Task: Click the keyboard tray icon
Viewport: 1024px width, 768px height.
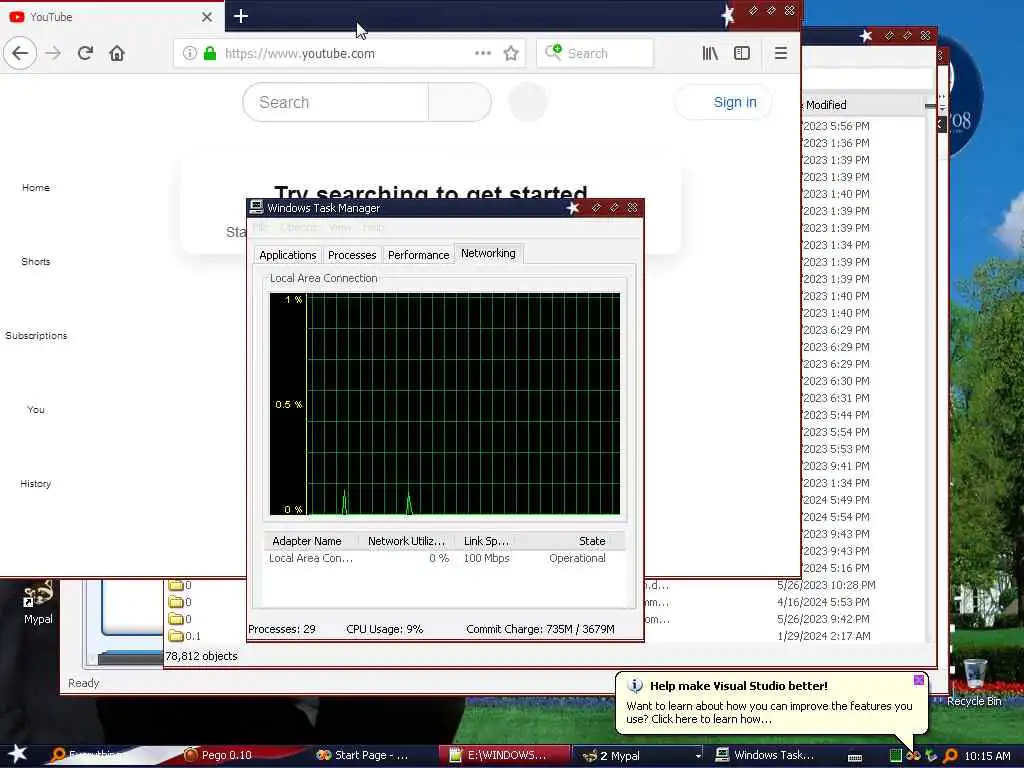Action: tap(854, 757)
